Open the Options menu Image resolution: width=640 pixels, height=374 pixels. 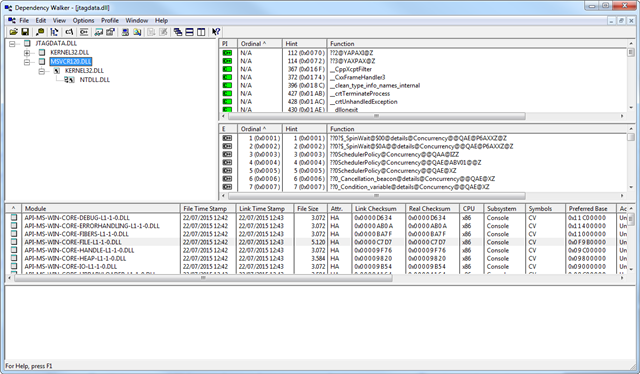pos(83,20)
